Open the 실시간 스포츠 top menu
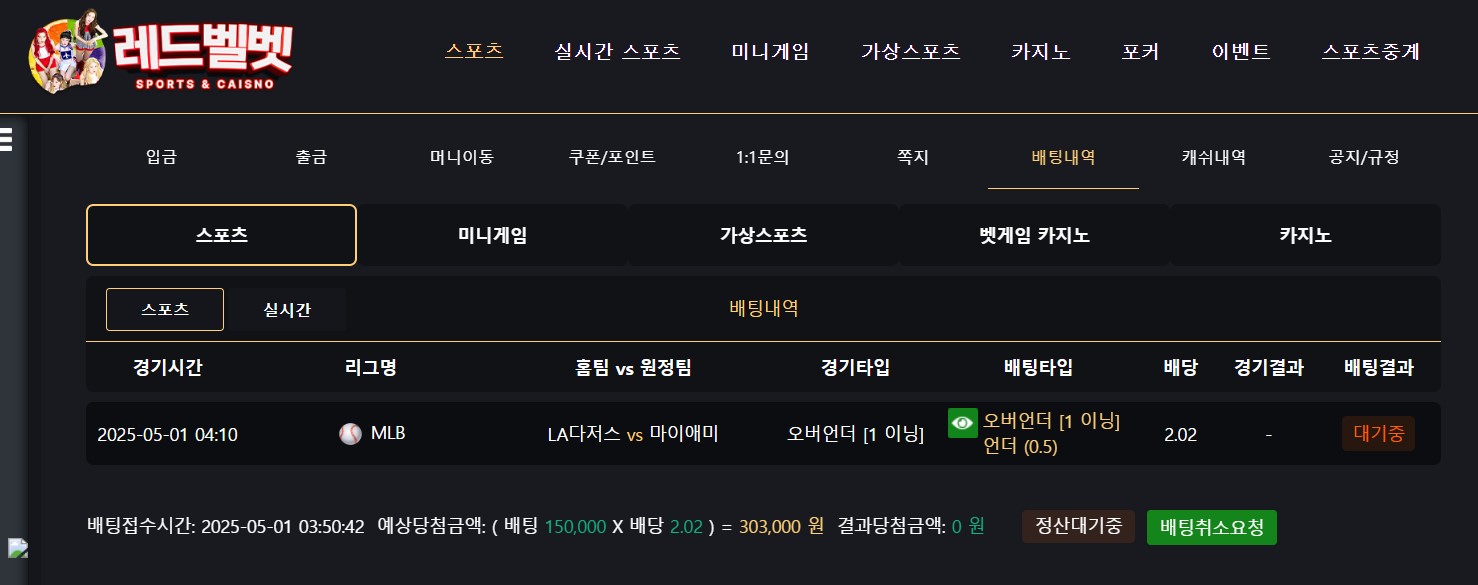Image resolution: width=1478 pixels, height=585 pixels. pyautogui.click(x=618, y=52)
